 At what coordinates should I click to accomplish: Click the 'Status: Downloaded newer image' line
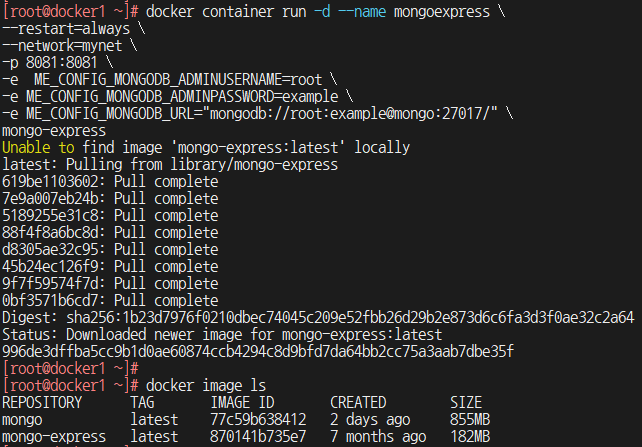pos(222,334)
